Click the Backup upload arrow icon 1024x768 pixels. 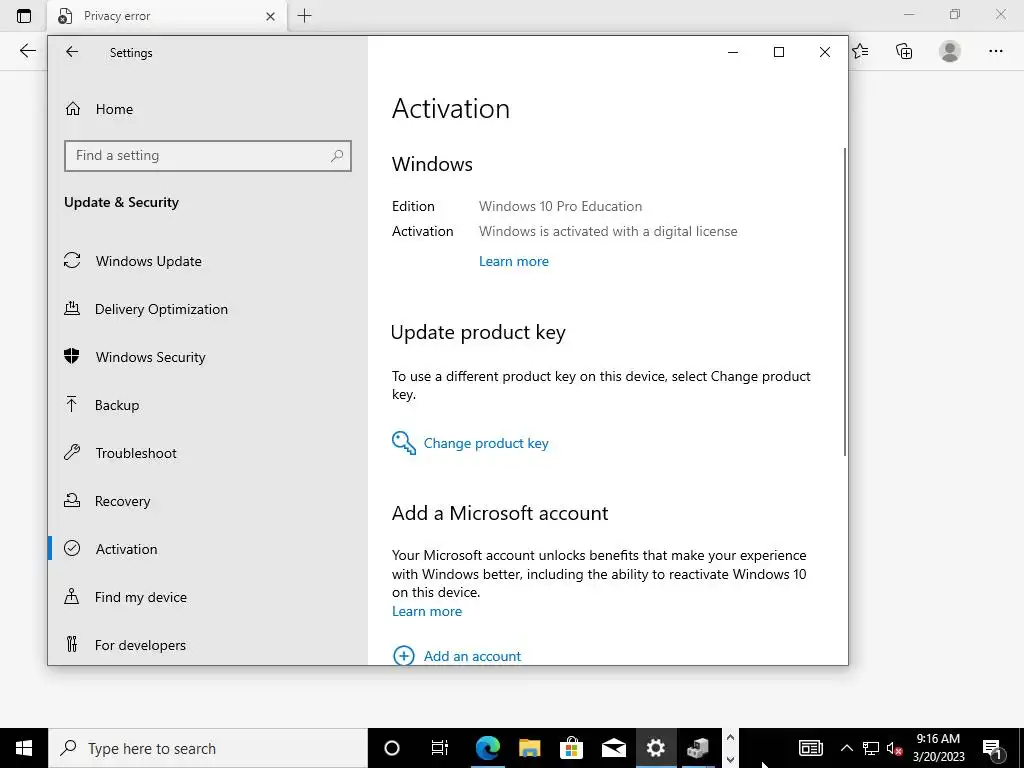click(x=72, y=404)
